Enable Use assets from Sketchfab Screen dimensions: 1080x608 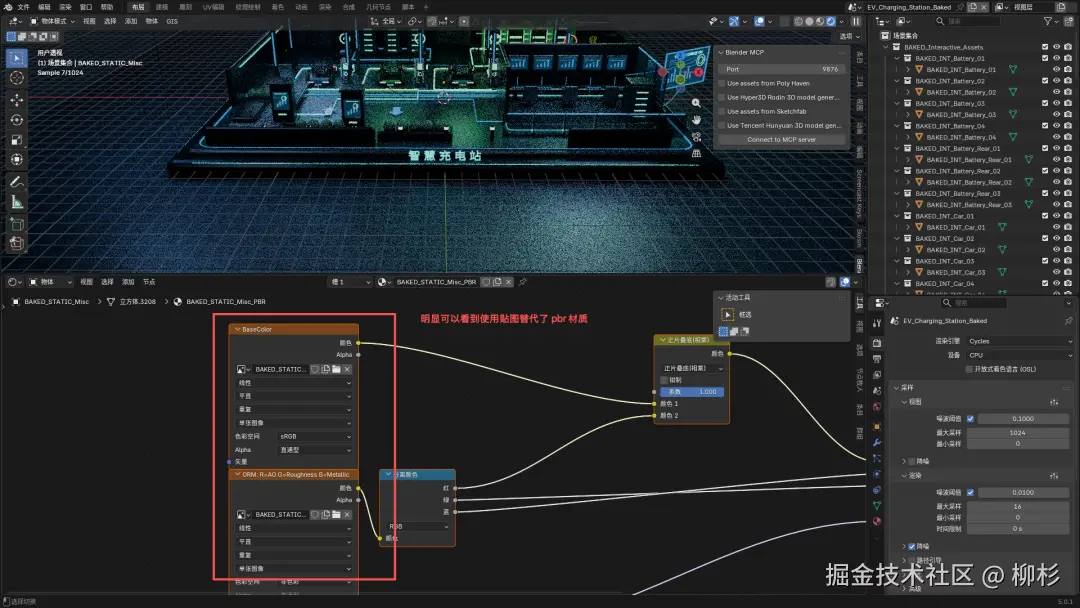coord(722,112)
